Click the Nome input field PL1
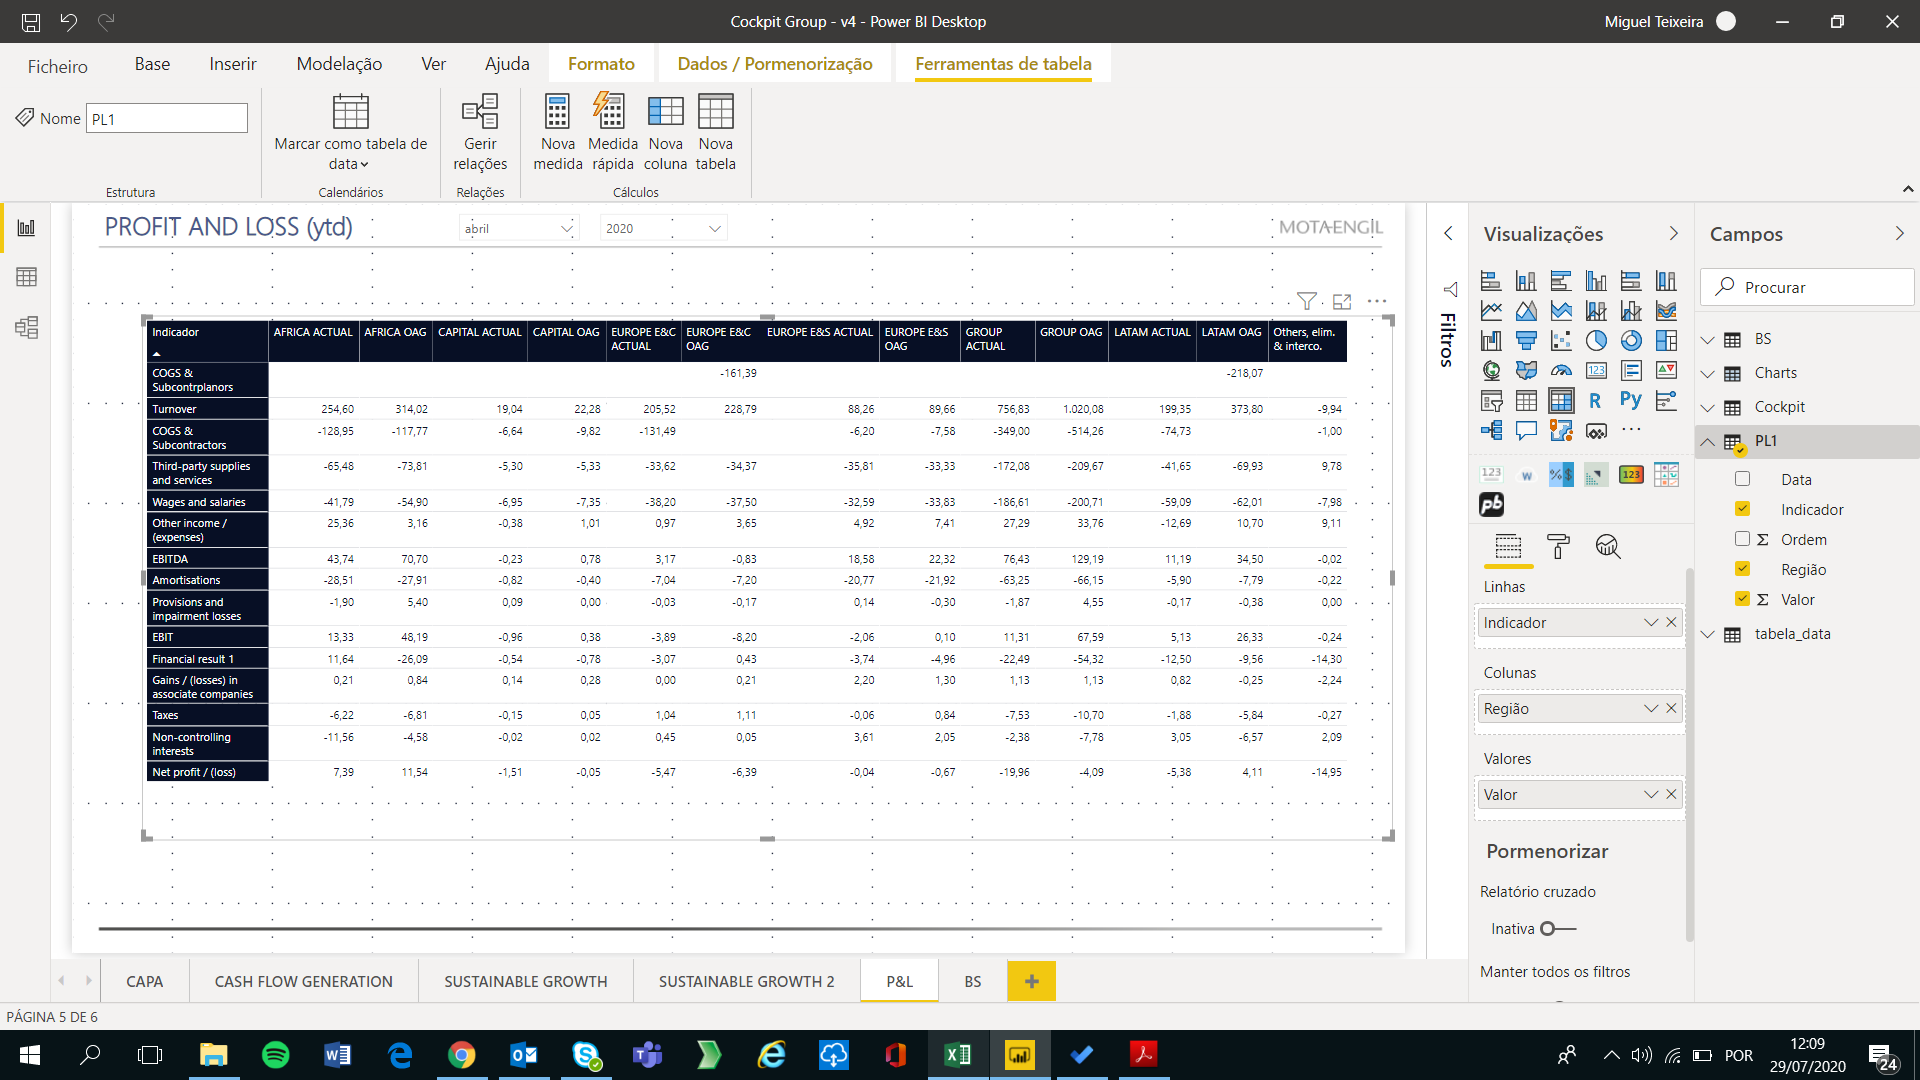The width and height of the screenshot is (1920, 1080). (167, 118)
